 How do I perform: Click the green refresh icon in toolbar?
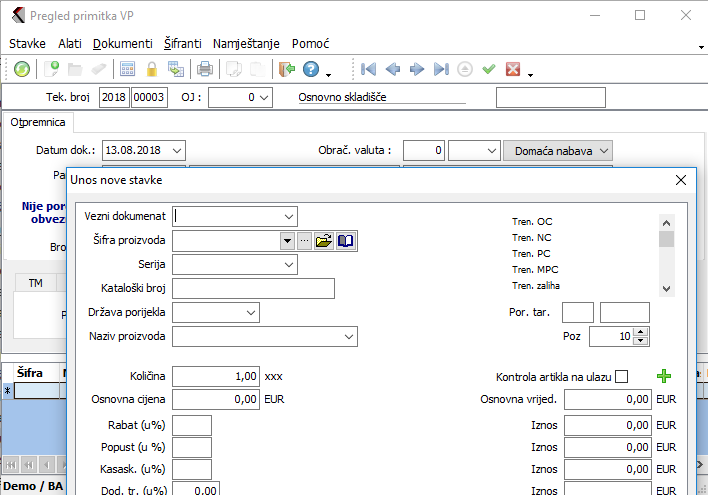[x=21, y=69]
